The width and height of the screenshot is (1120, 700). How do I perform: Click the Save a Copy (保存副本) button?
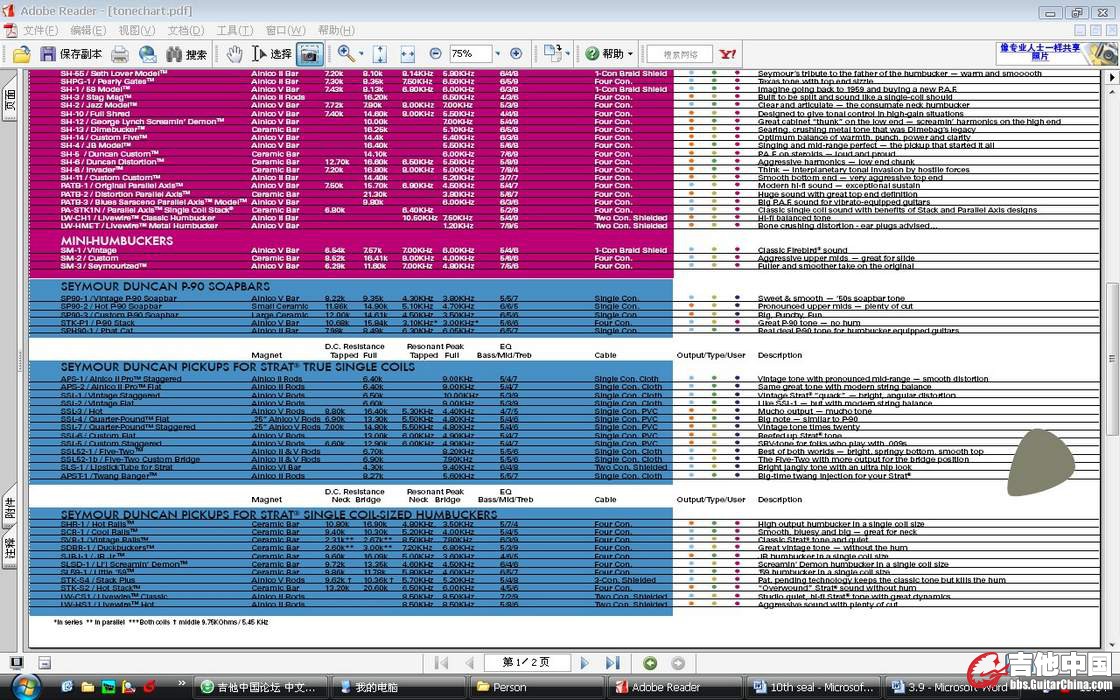(71, 54)
